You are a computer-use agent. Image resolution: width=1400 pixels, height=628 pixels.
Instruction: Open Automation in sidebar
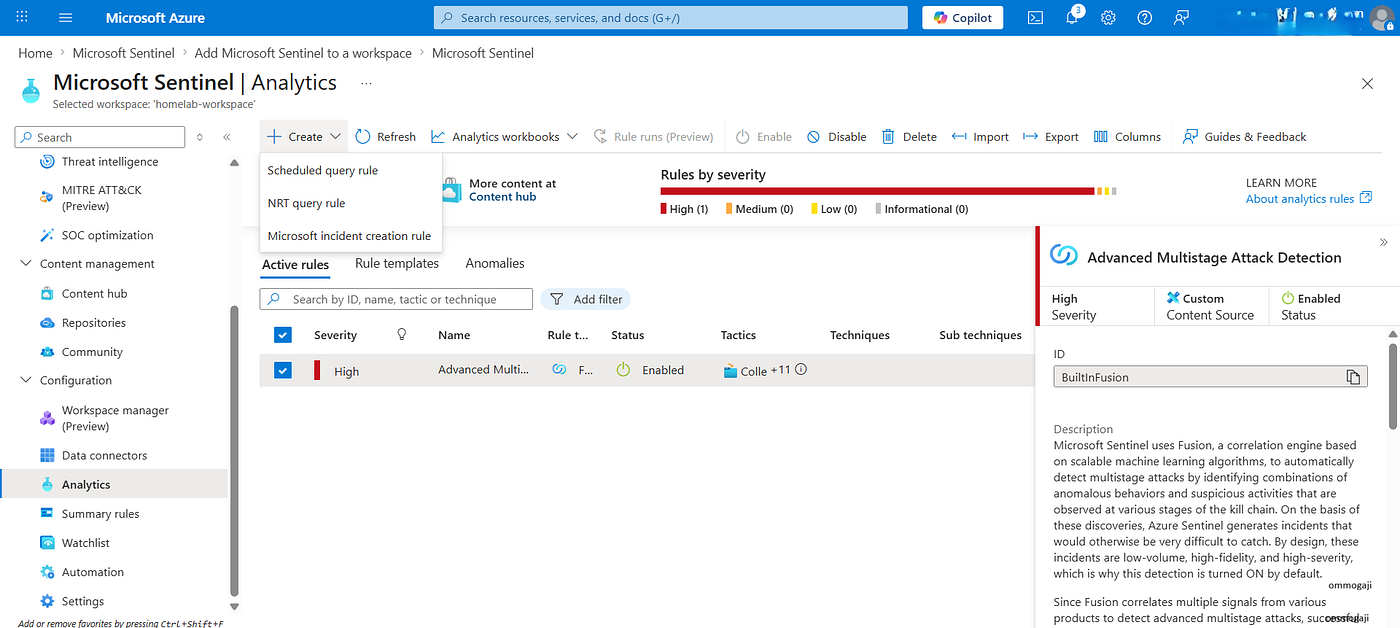(93, 572)
